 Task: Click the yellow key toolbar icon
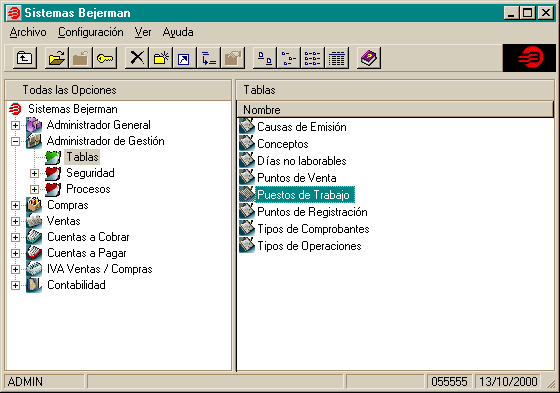tap(105, 58)
